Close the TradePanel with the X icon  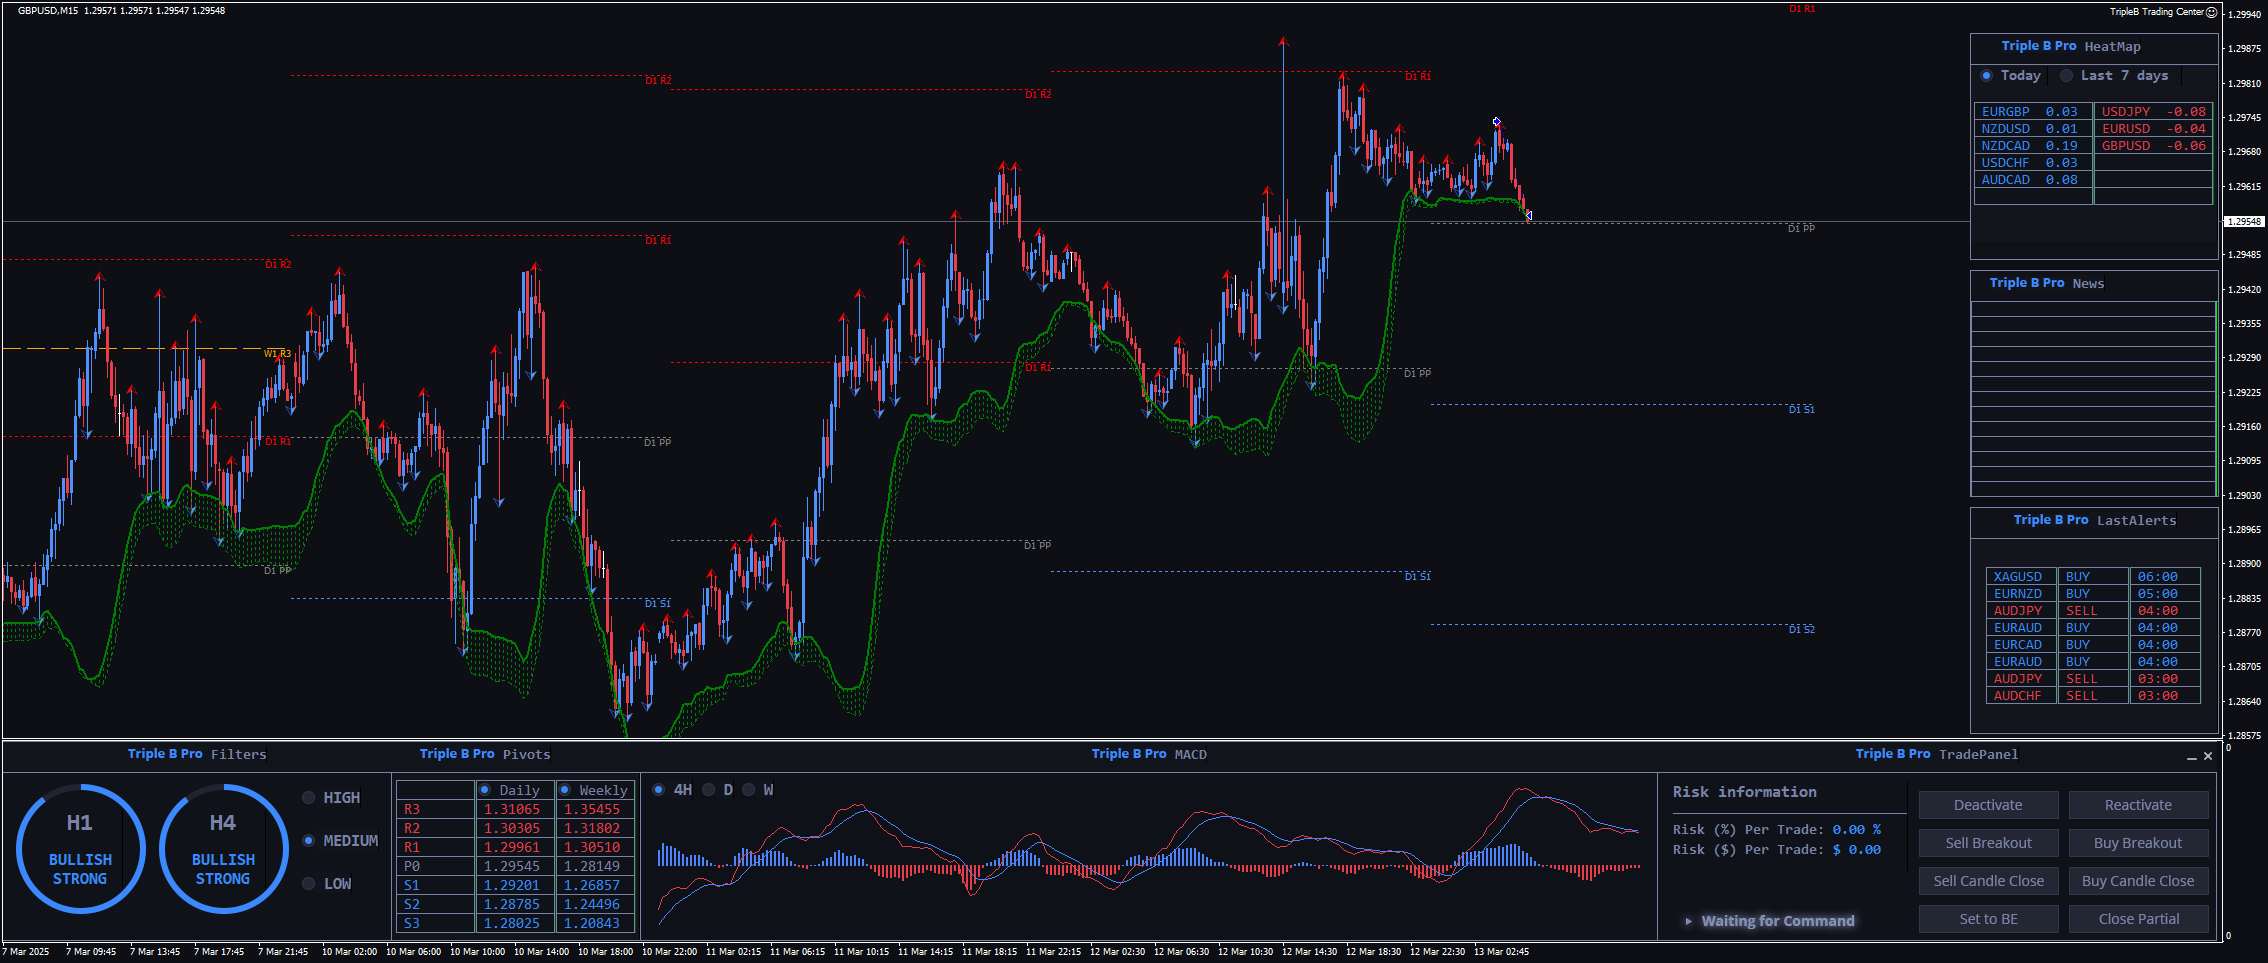coord(2208,756)
